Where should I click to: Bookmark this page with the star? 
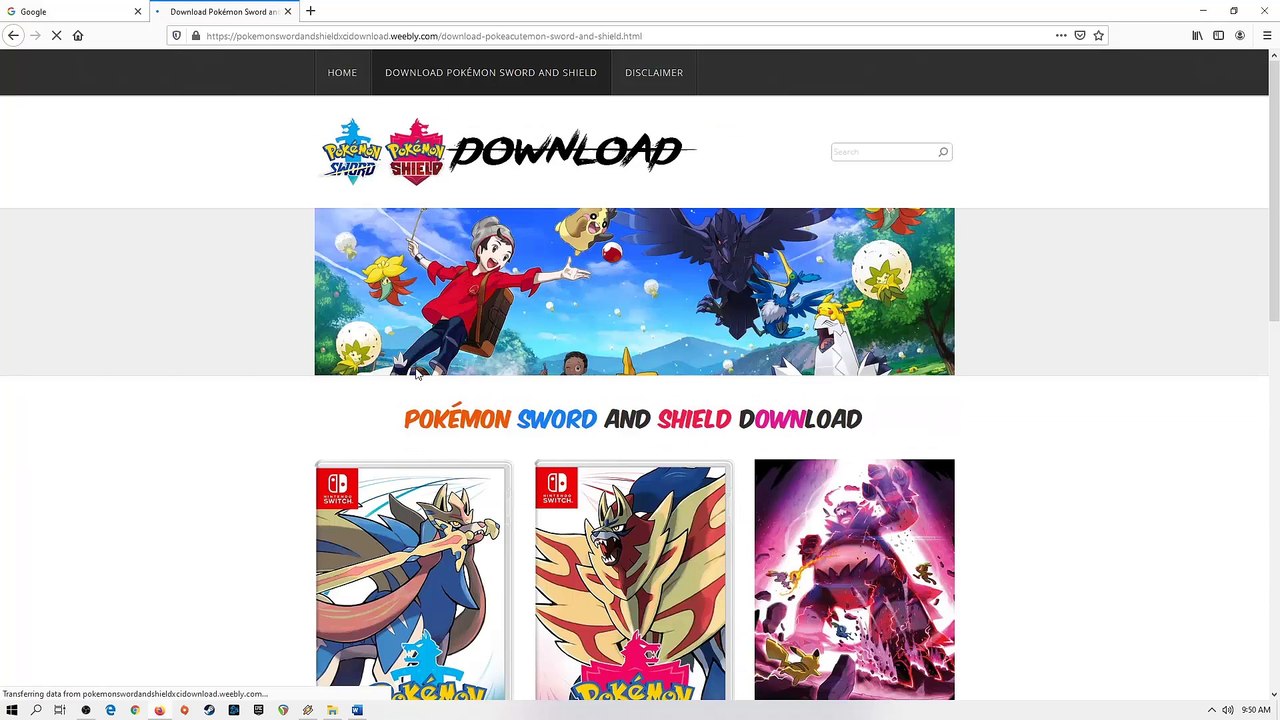(x=1098, y=36)
